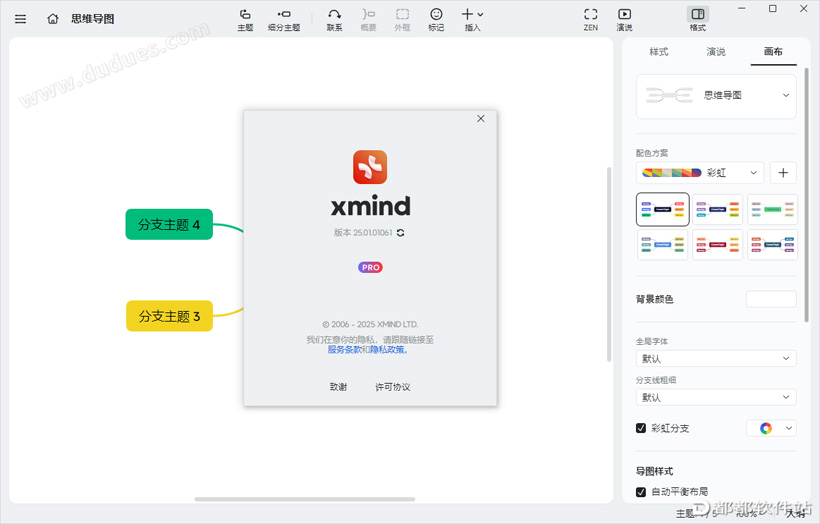Pick the background color (背景颜色) swatch
Screen dimensions: 820x524
771,299
